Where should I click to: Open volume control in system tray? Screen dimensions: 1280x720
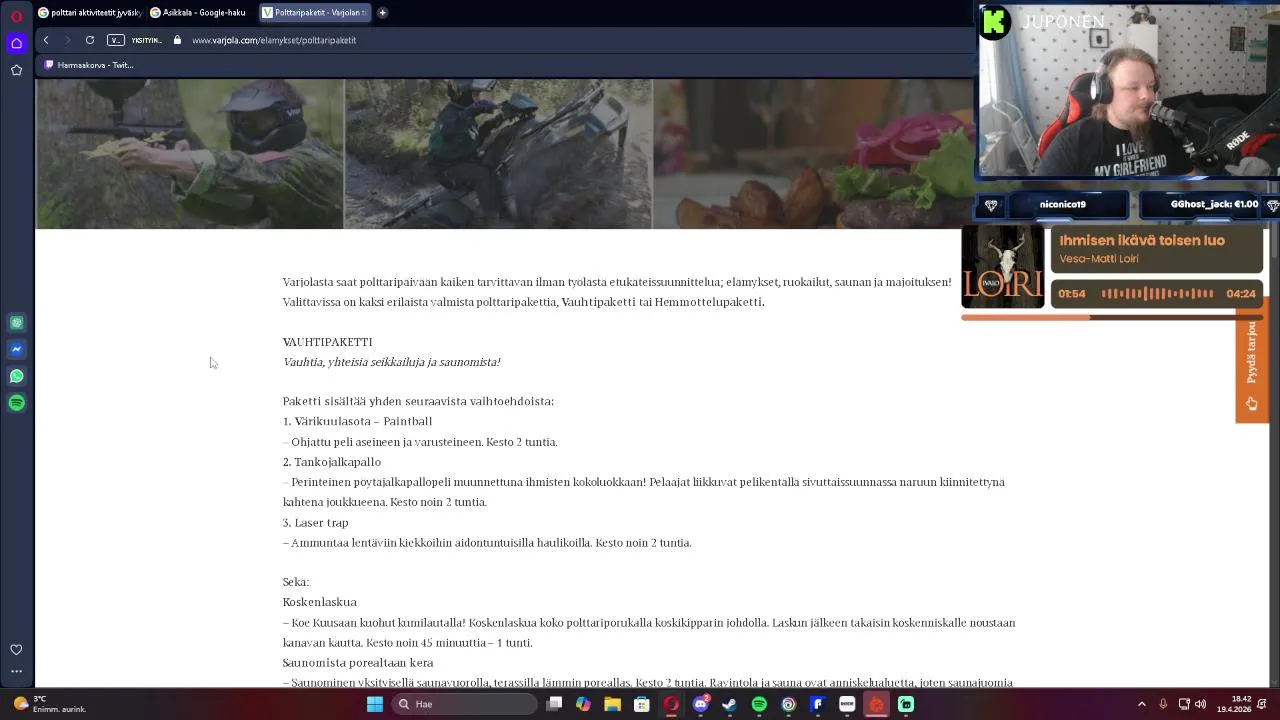(1200, 704)
